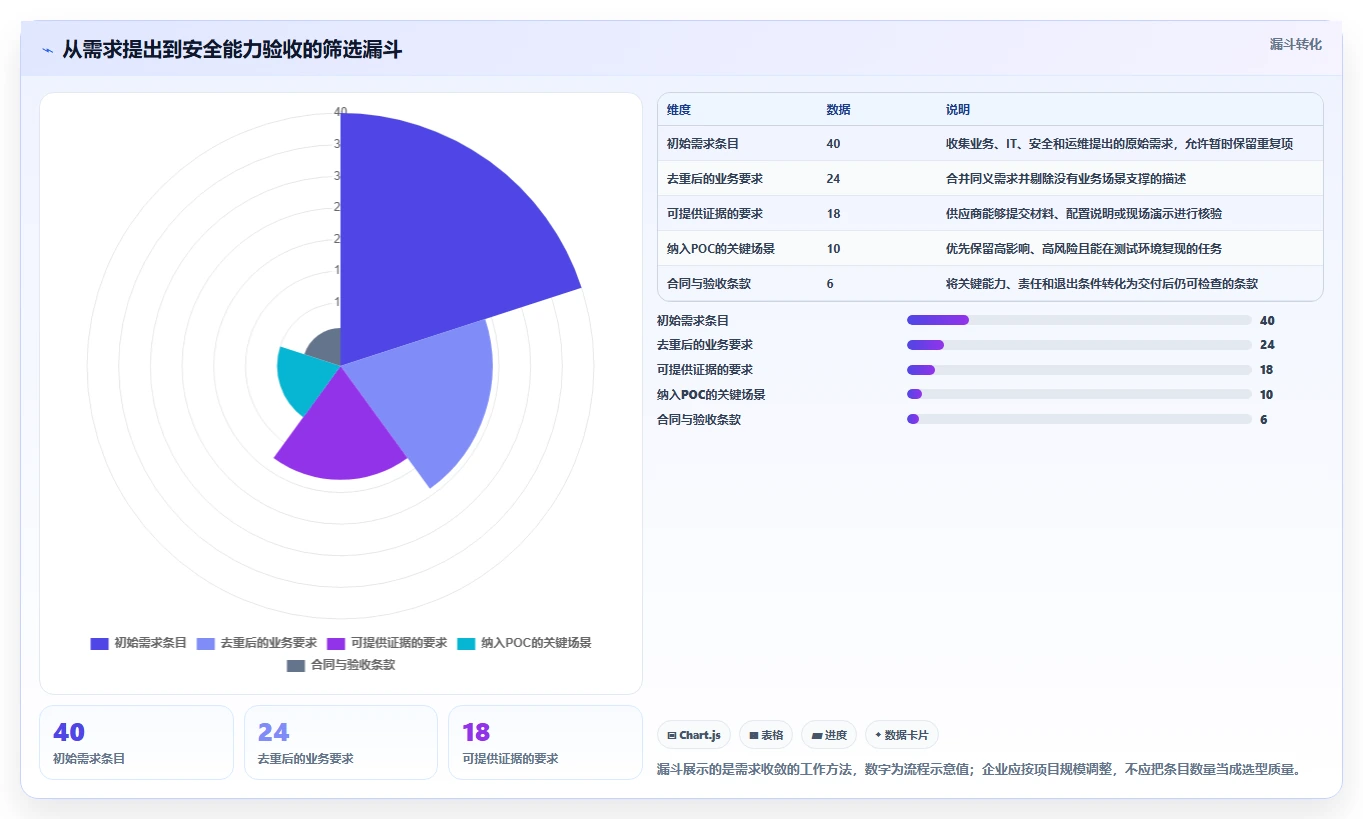Click the 漏斗转化 tag in the header
The width and height of the screenshot is (1363, 819).
(1295, 44)
